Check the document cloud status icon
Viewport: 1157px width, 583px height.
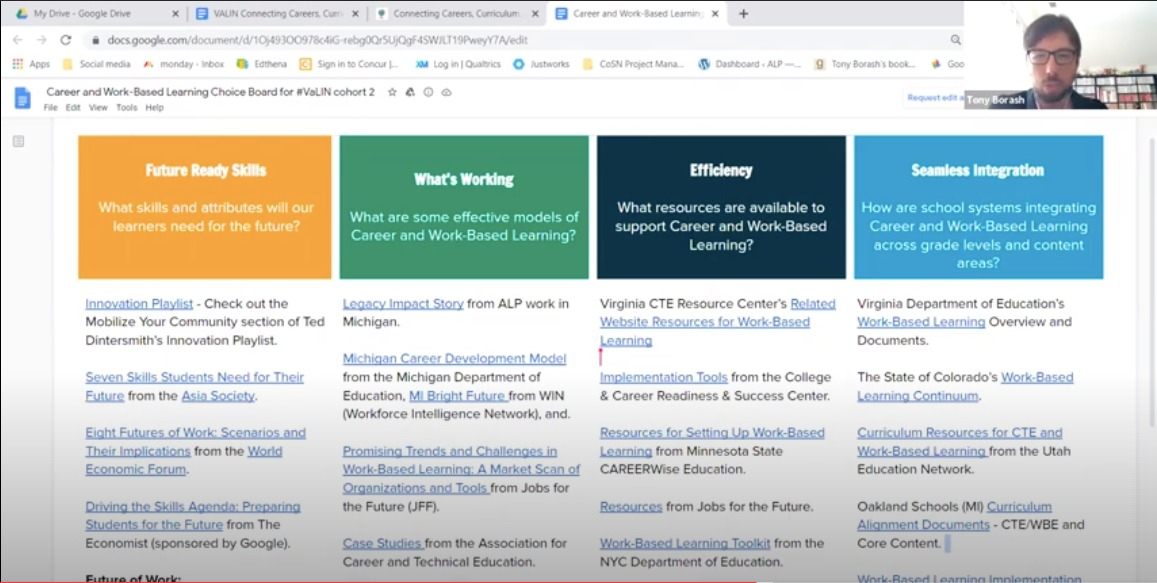pyautogui.click(x=446, y=92)
